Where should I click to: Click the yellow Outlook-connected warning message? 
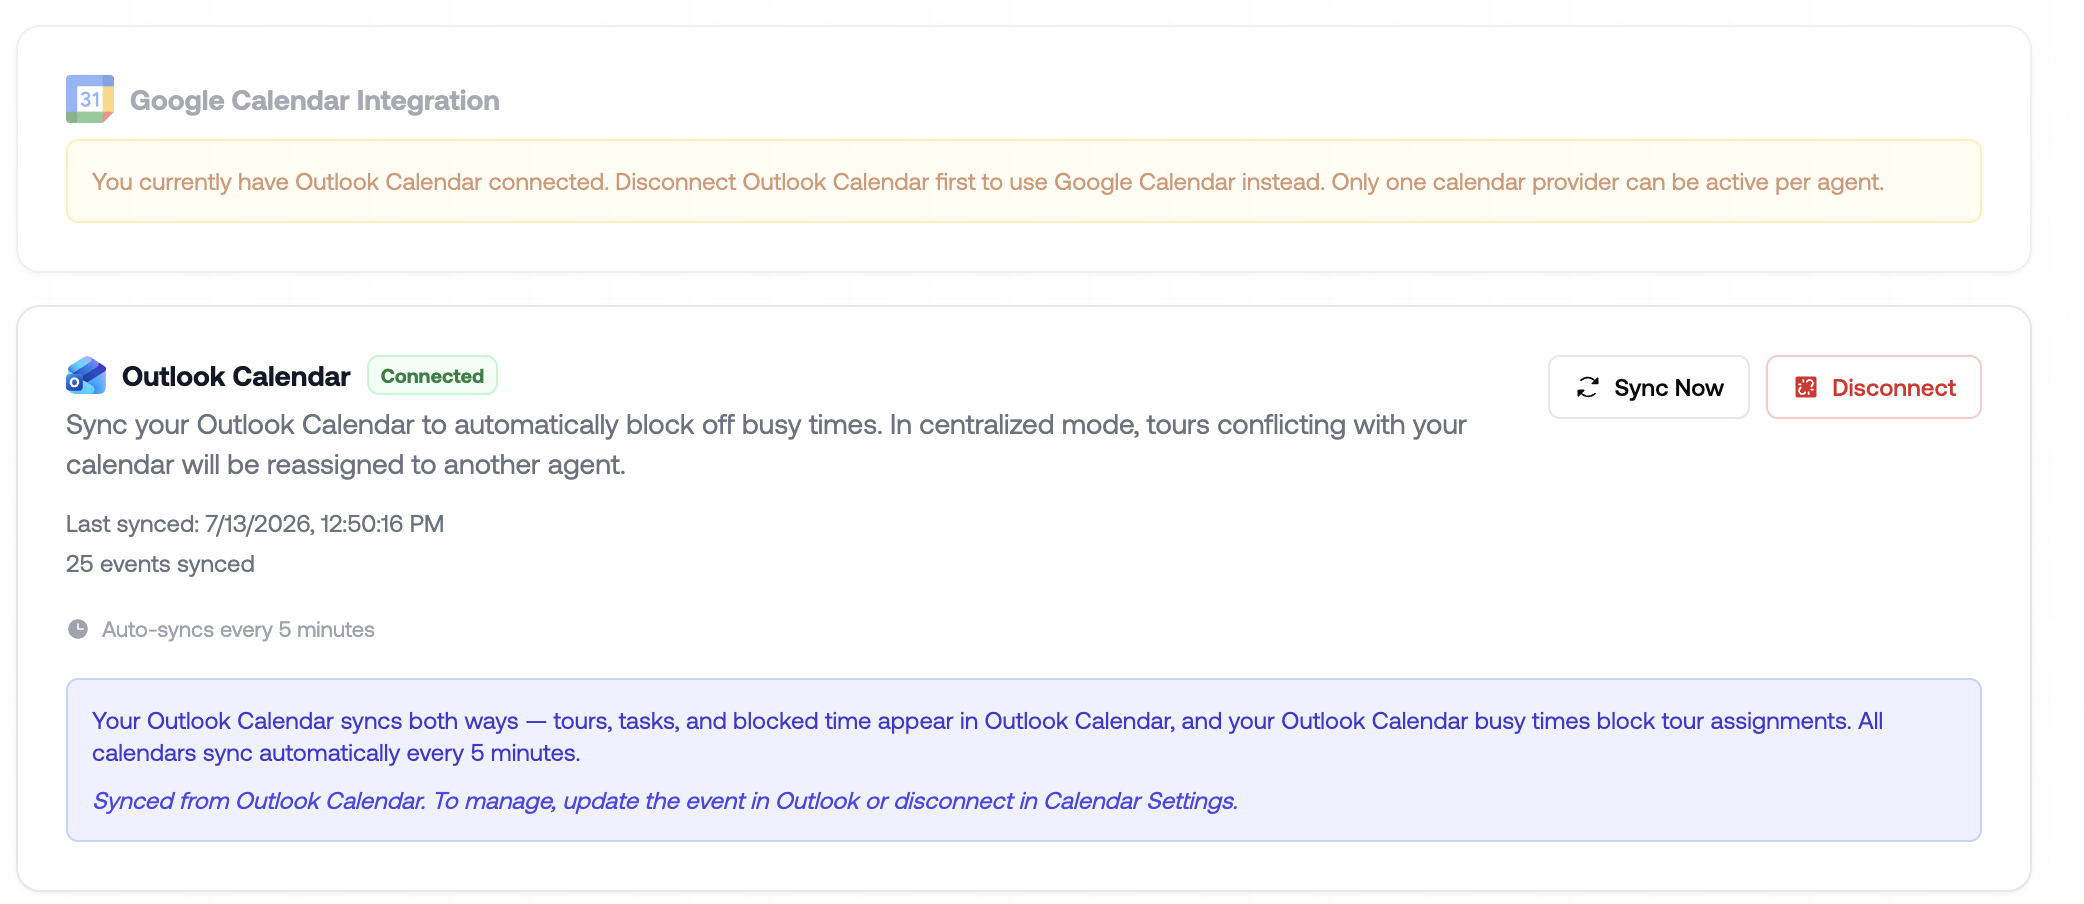tap(1024, 181)
